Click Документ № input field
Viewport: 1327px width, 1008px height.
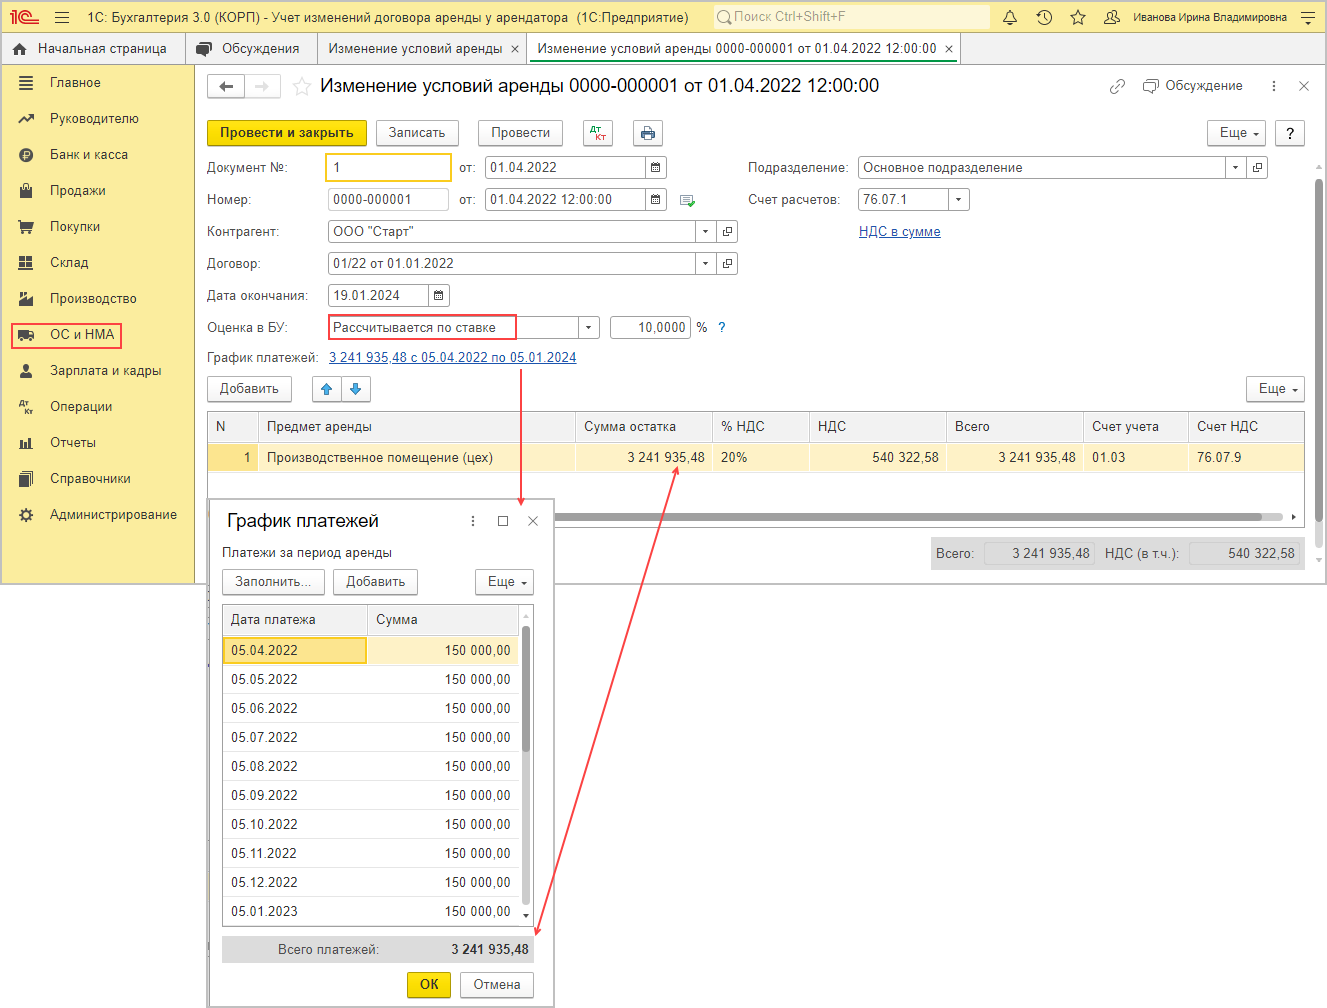pos(388,168)
